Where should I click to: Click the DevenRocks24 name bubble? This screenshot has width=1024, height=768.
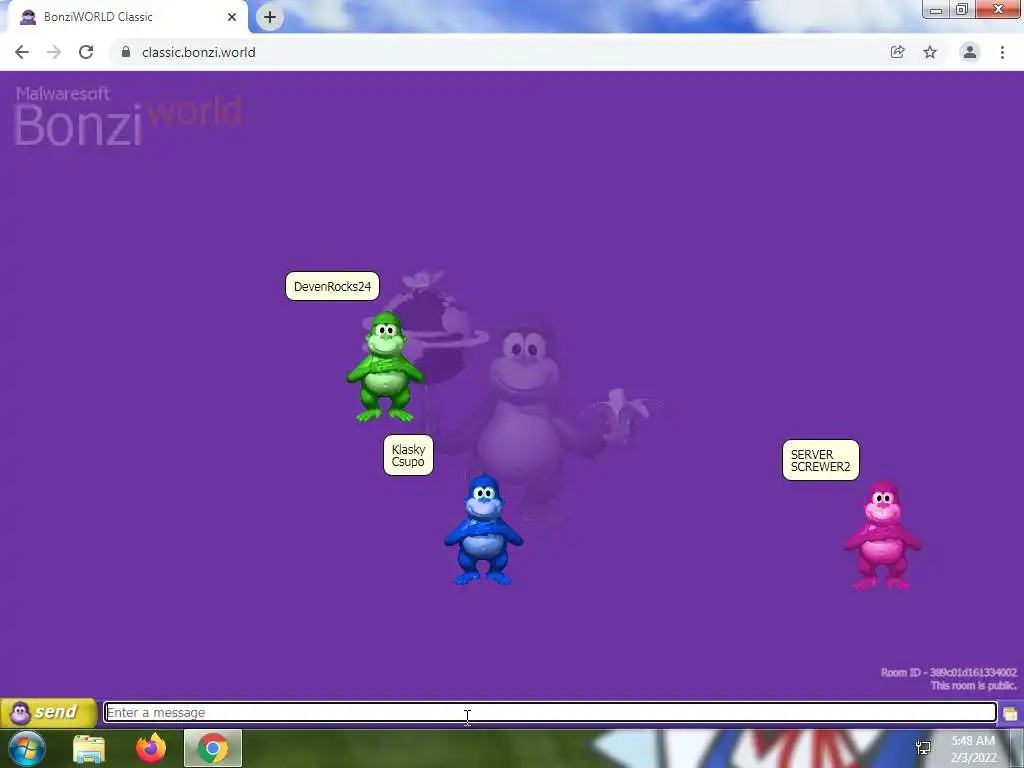coord(332,286)
